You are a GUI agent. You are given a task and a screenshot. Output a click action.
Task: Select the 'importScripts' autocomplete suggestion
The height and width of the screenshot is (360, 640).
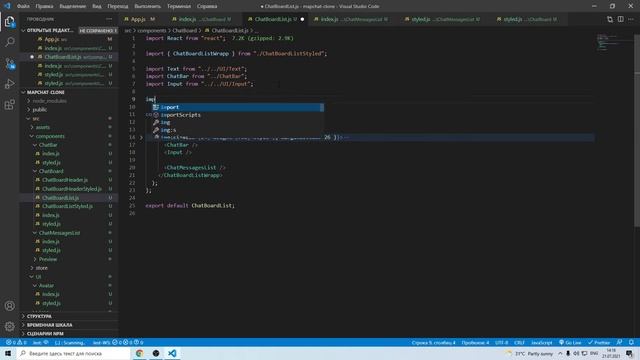click(238, 115)
